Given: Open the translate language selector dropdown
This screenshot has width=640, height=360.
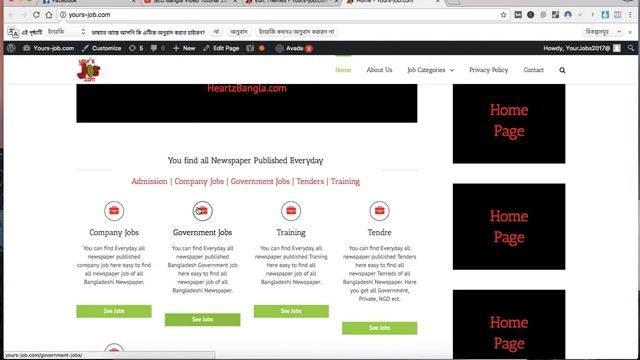Looking at the screenshot, I should tap(66, 32).
